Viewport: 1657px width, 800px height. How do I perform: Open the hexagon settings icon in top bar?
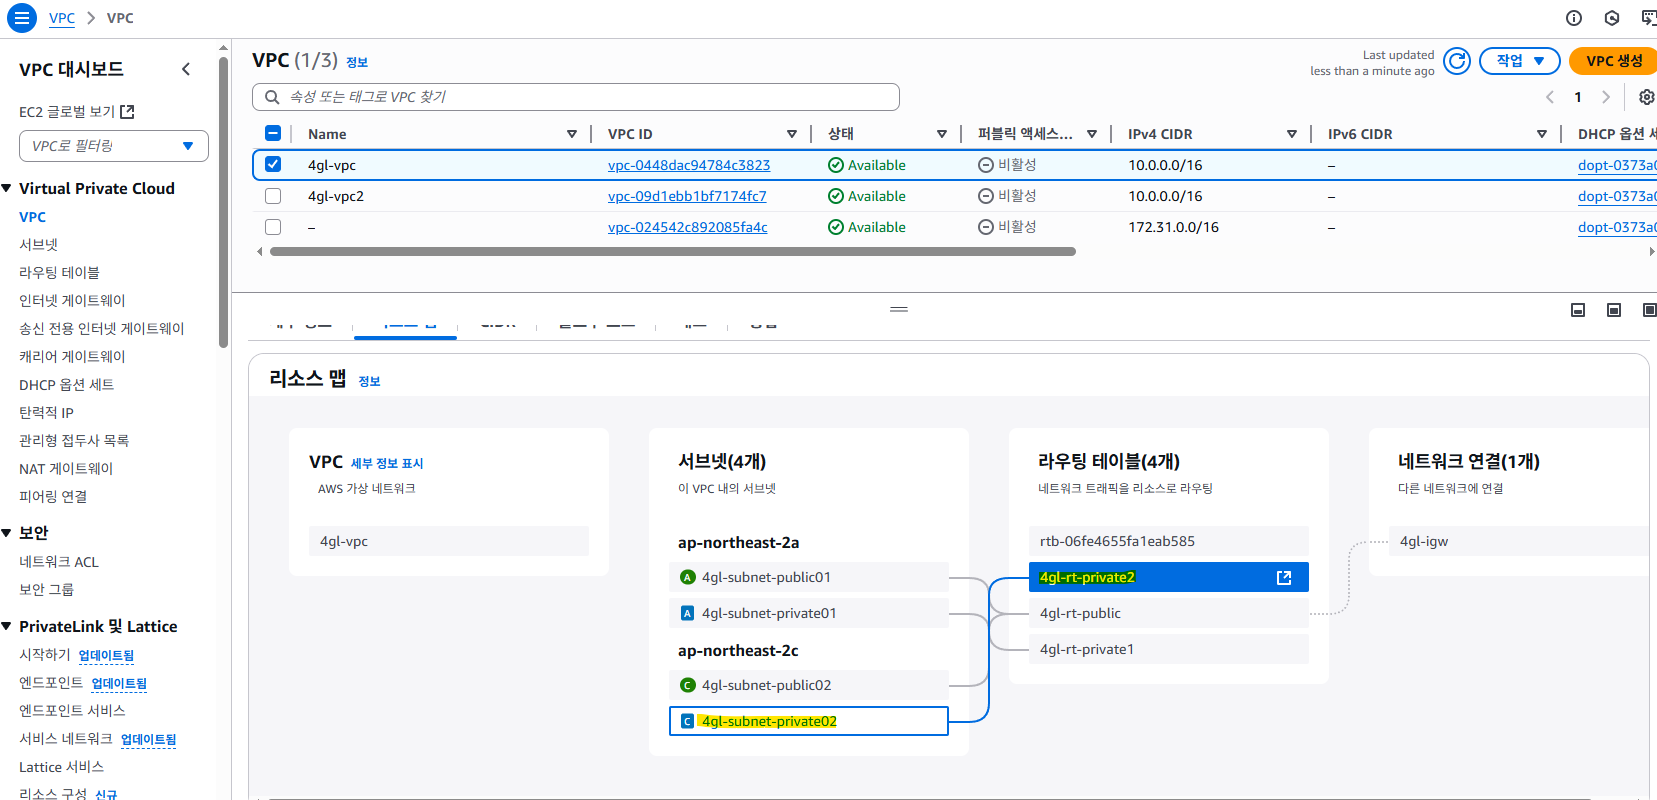(x=1612, y=18)
